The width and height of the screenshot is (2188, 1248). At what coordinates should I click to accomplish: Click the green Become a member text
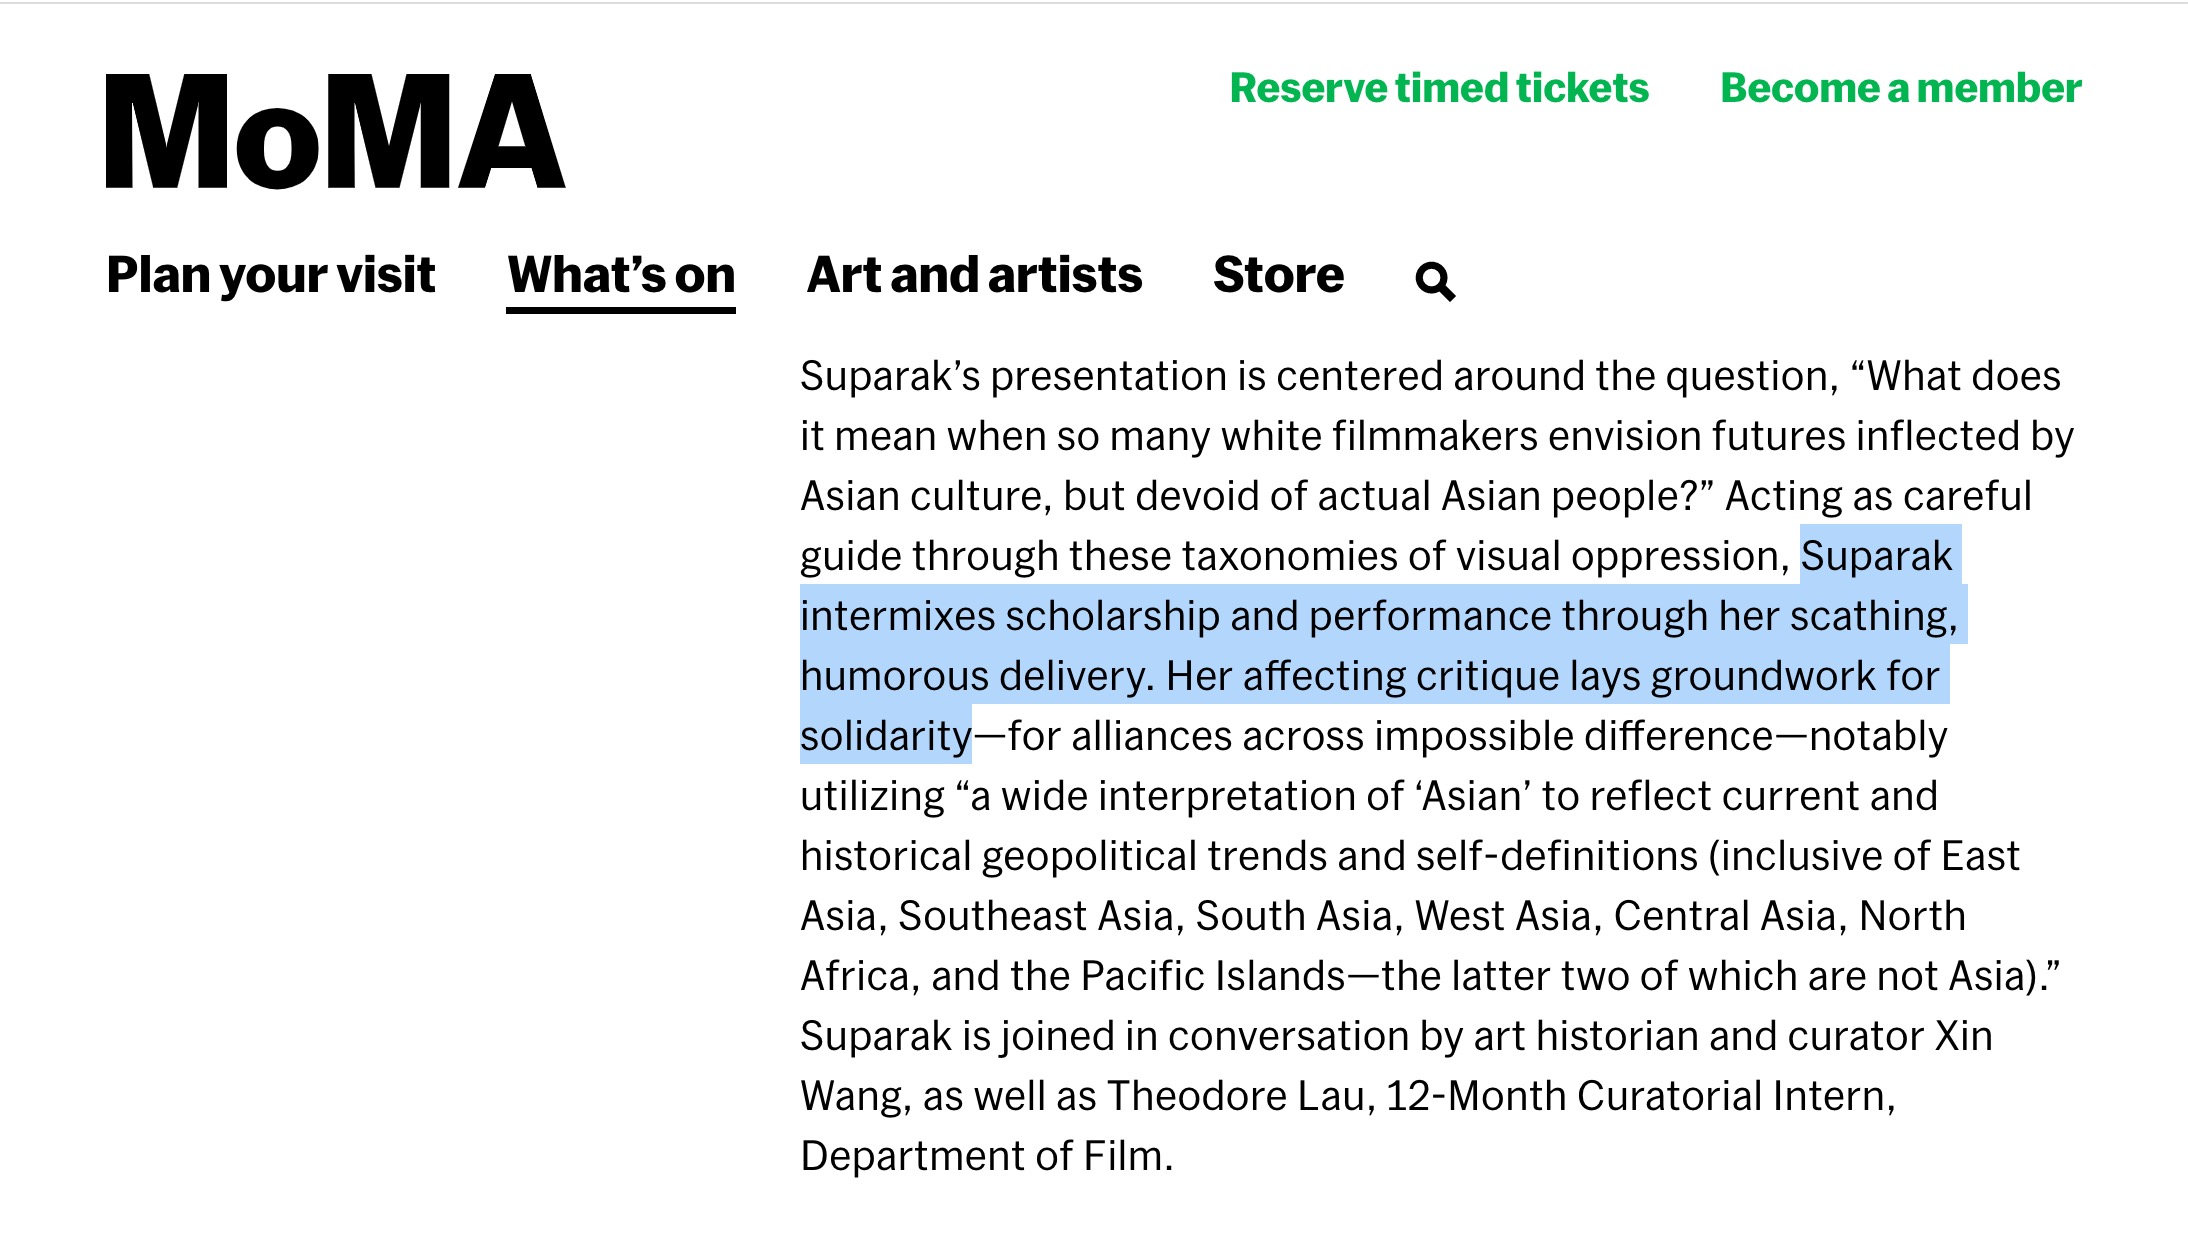[1898, 88]
